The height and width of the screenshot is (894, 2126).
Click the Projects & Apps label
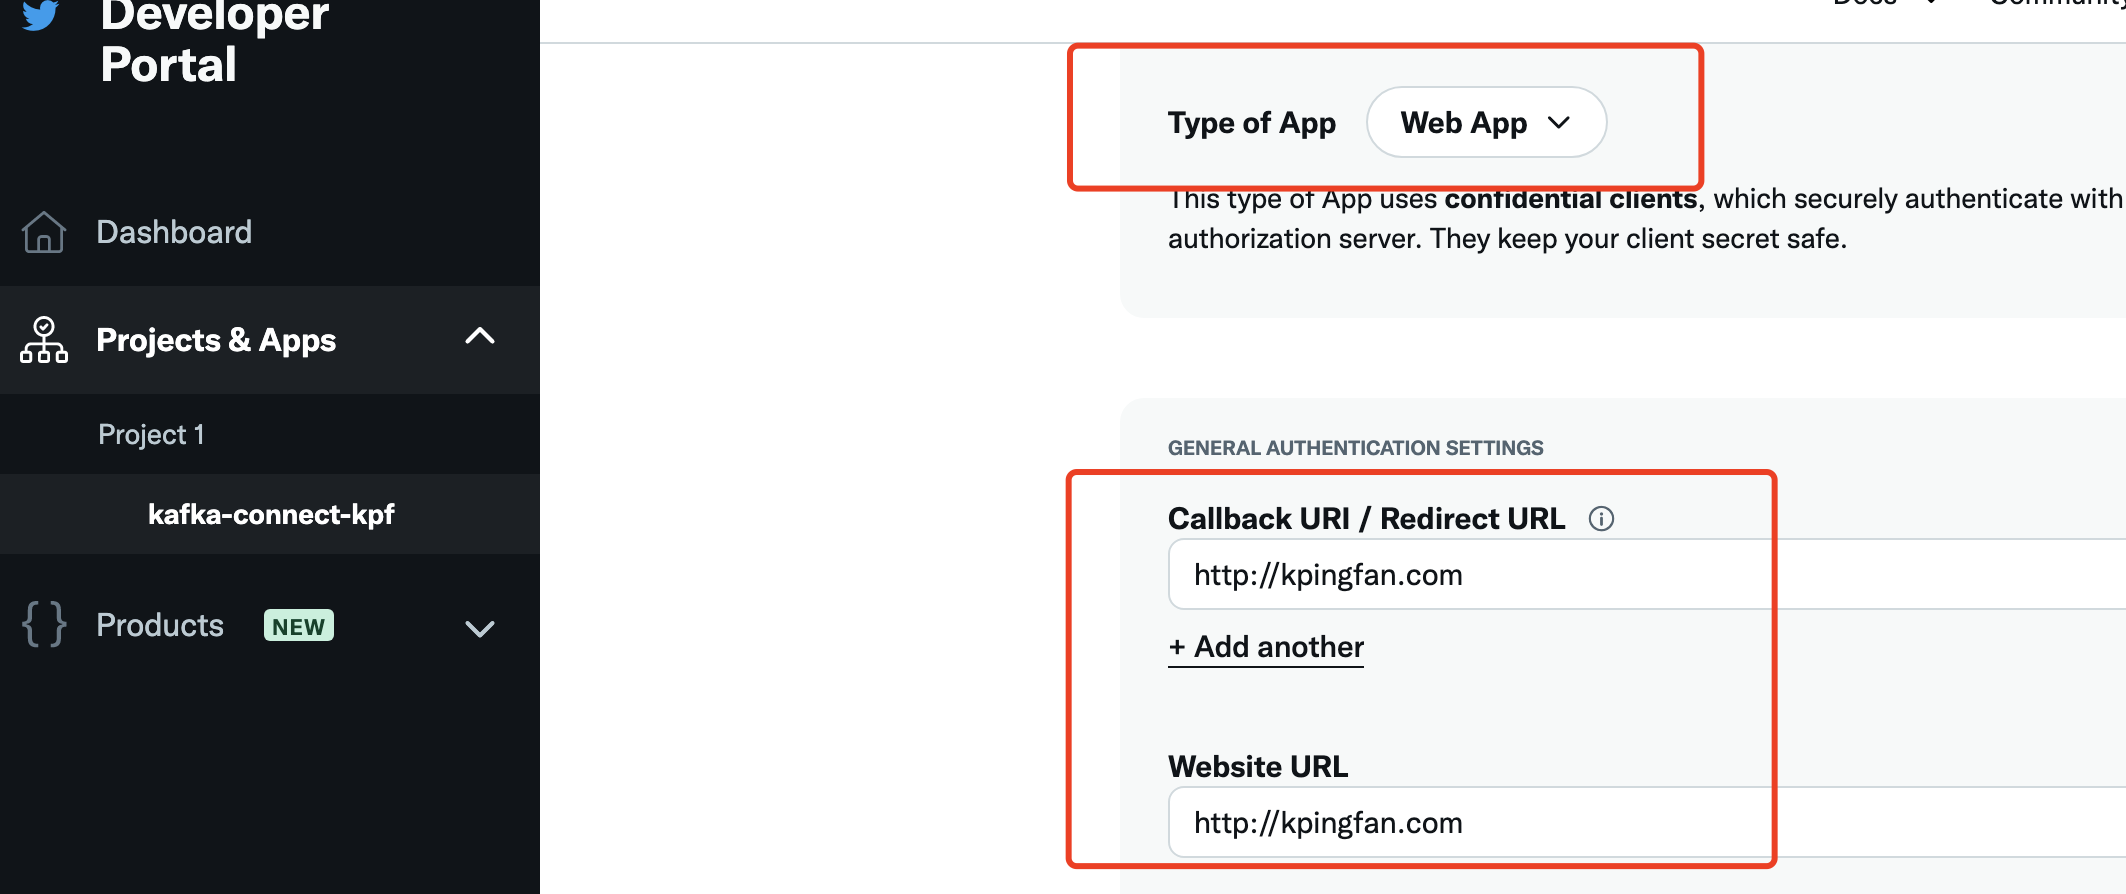click(216, 340)
